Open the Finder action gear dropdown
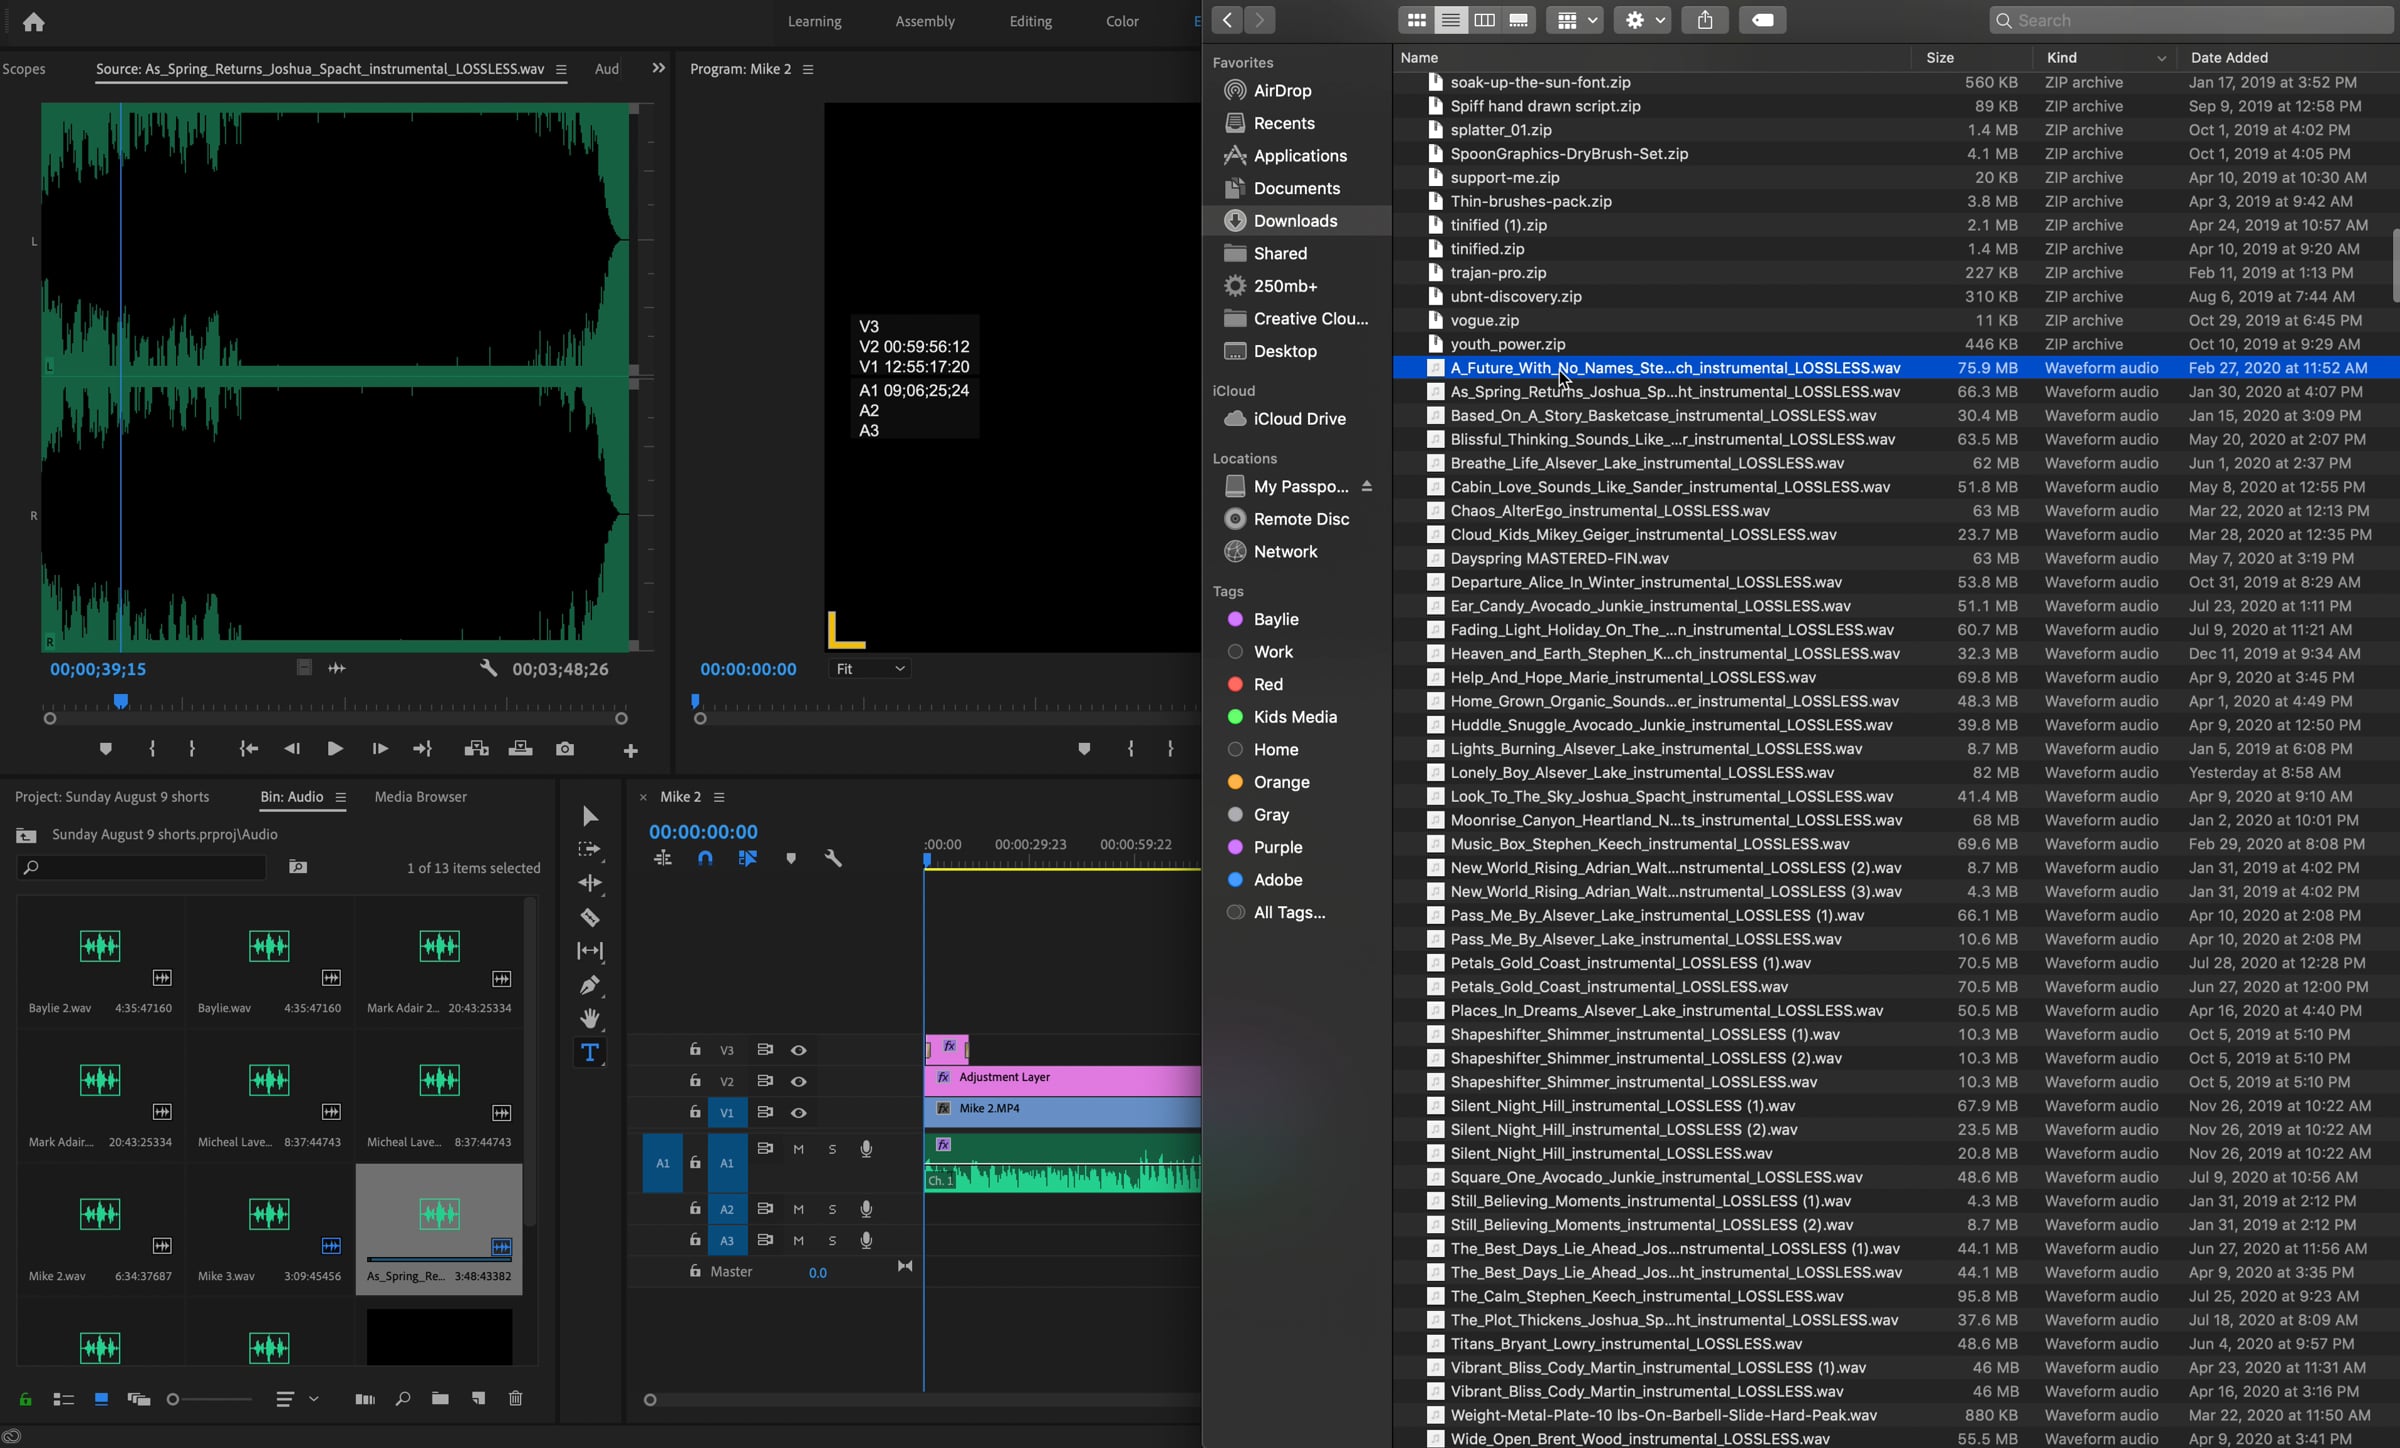 click(x=1642, y=20)
